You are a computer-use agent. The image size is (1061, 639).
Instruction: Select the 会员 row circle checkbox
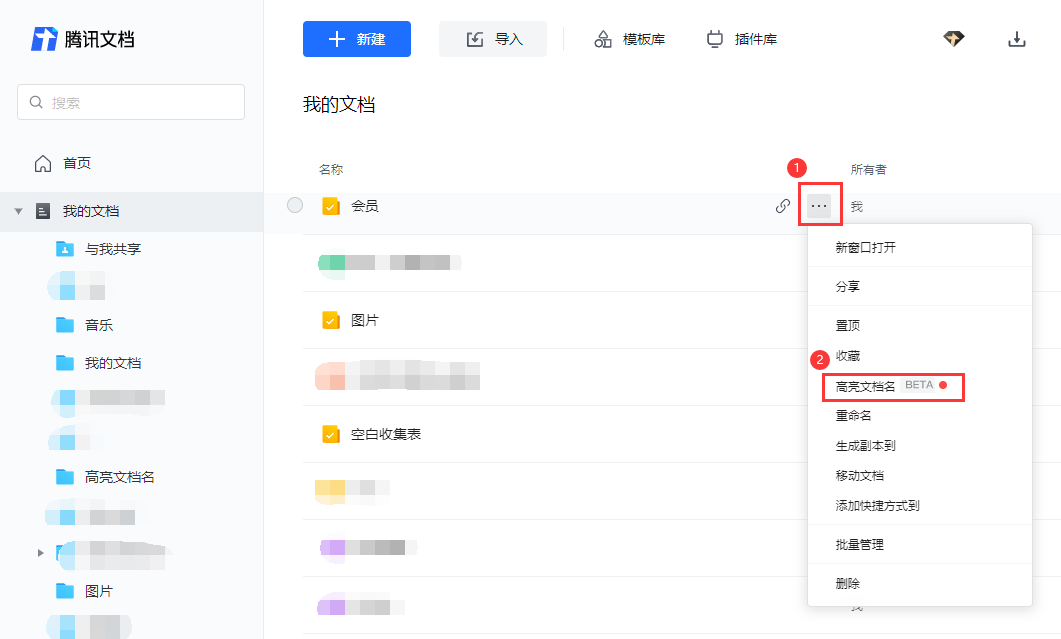[295, 205]
